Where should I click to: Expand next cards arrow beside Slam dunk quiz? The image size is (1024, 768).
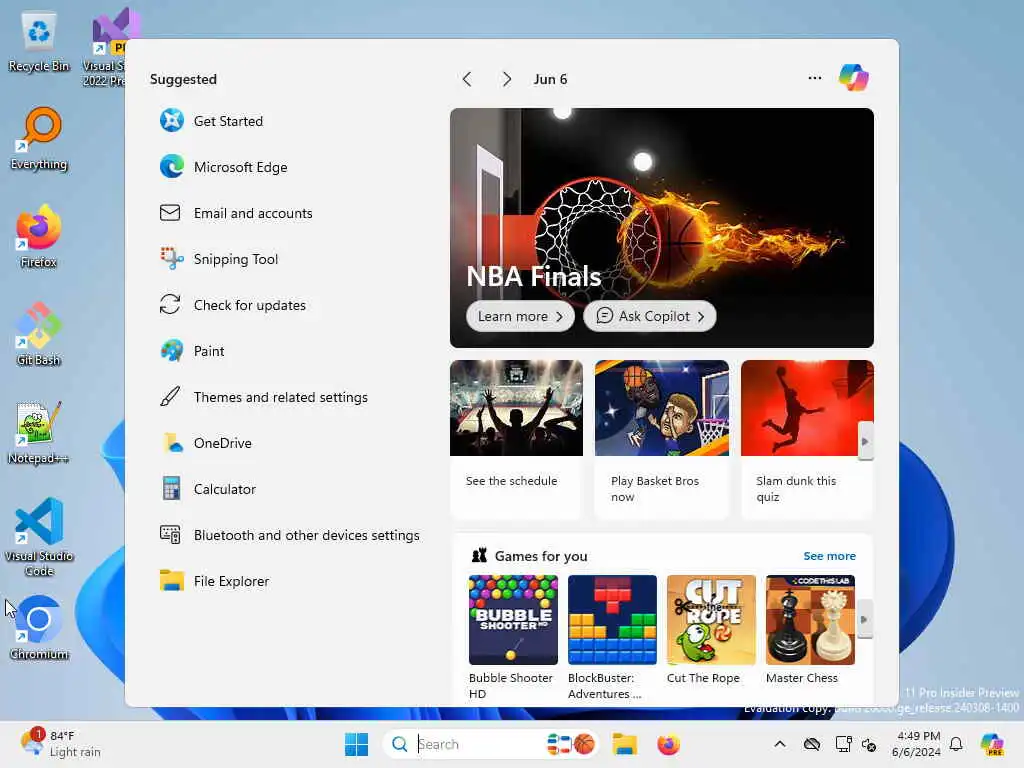865,441
